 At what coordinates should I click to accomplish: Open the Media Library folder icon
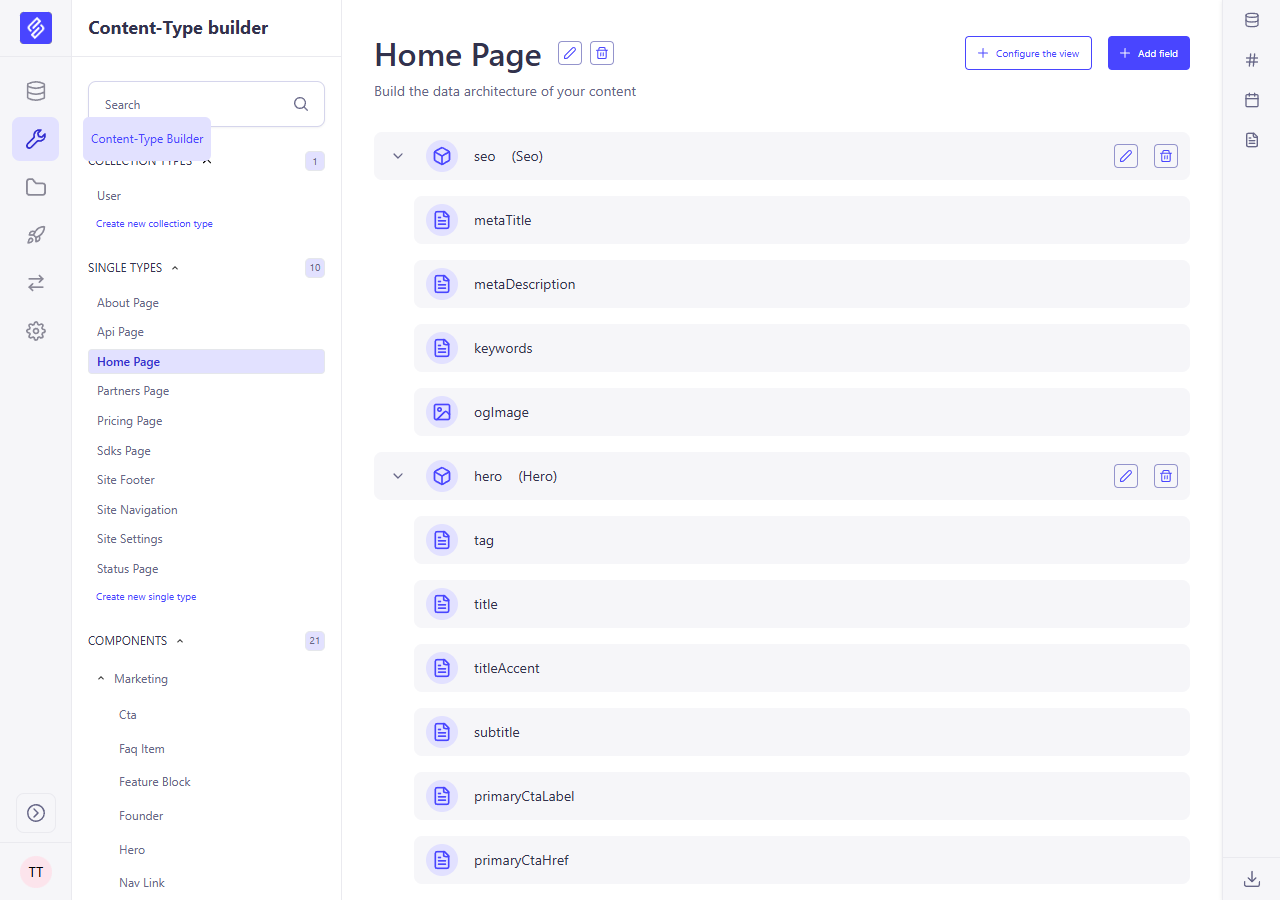36,187
